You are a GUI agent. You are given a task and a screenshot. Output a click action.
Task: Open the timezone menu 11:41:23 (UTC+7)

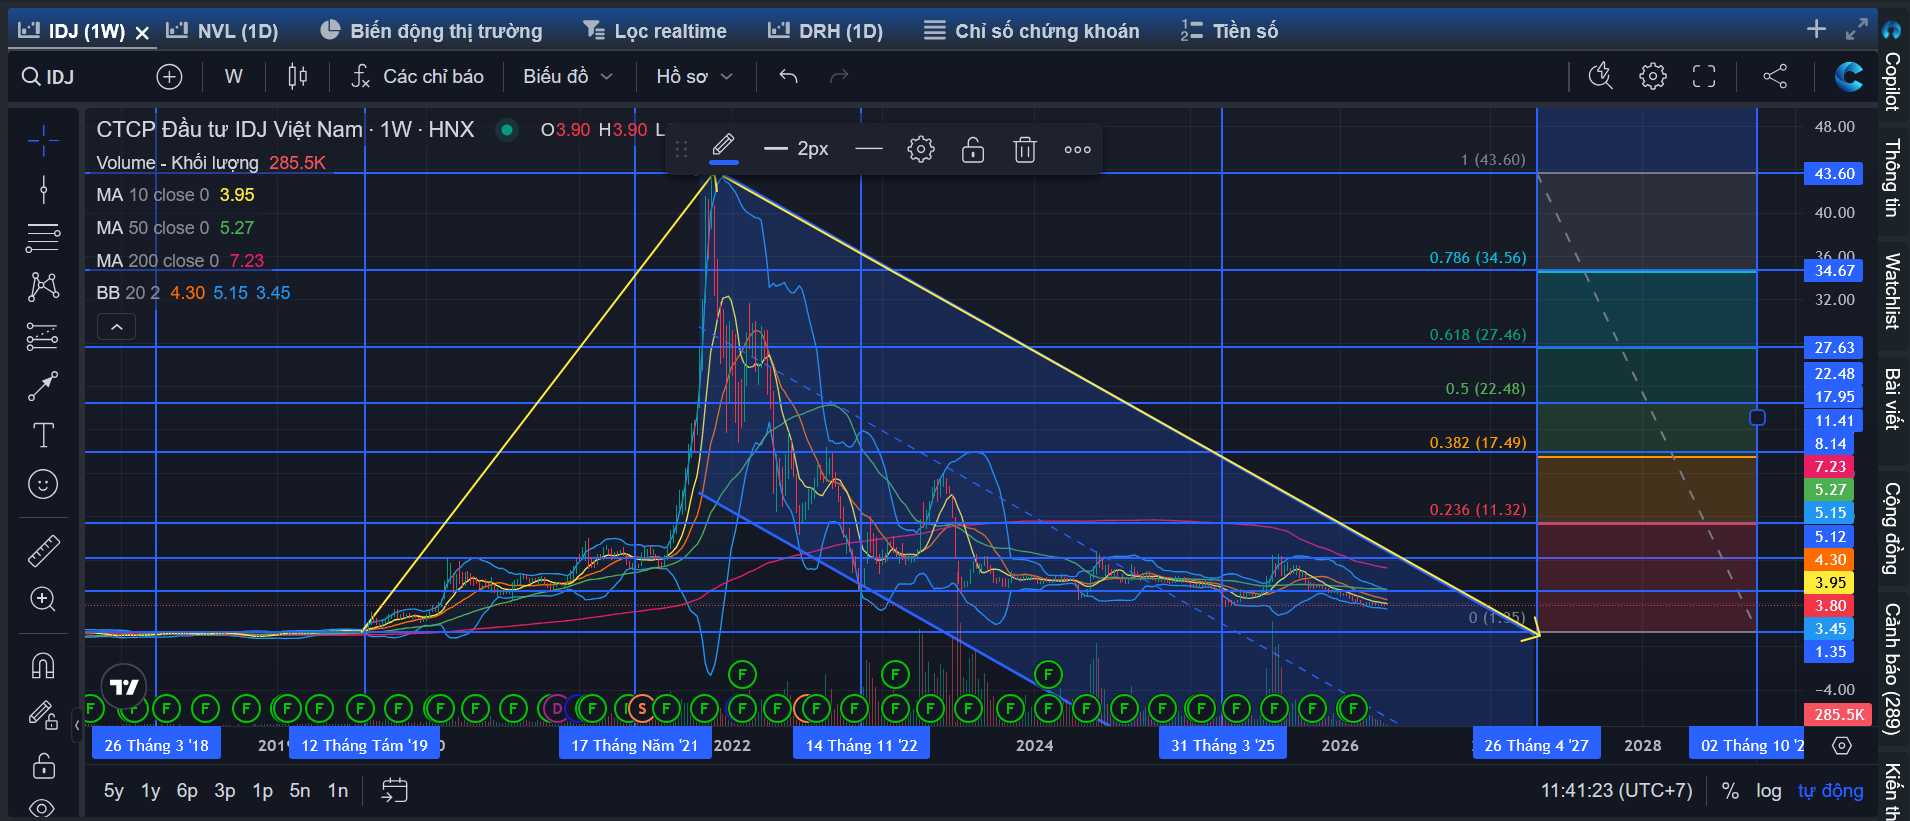[x=1616, y=791]
